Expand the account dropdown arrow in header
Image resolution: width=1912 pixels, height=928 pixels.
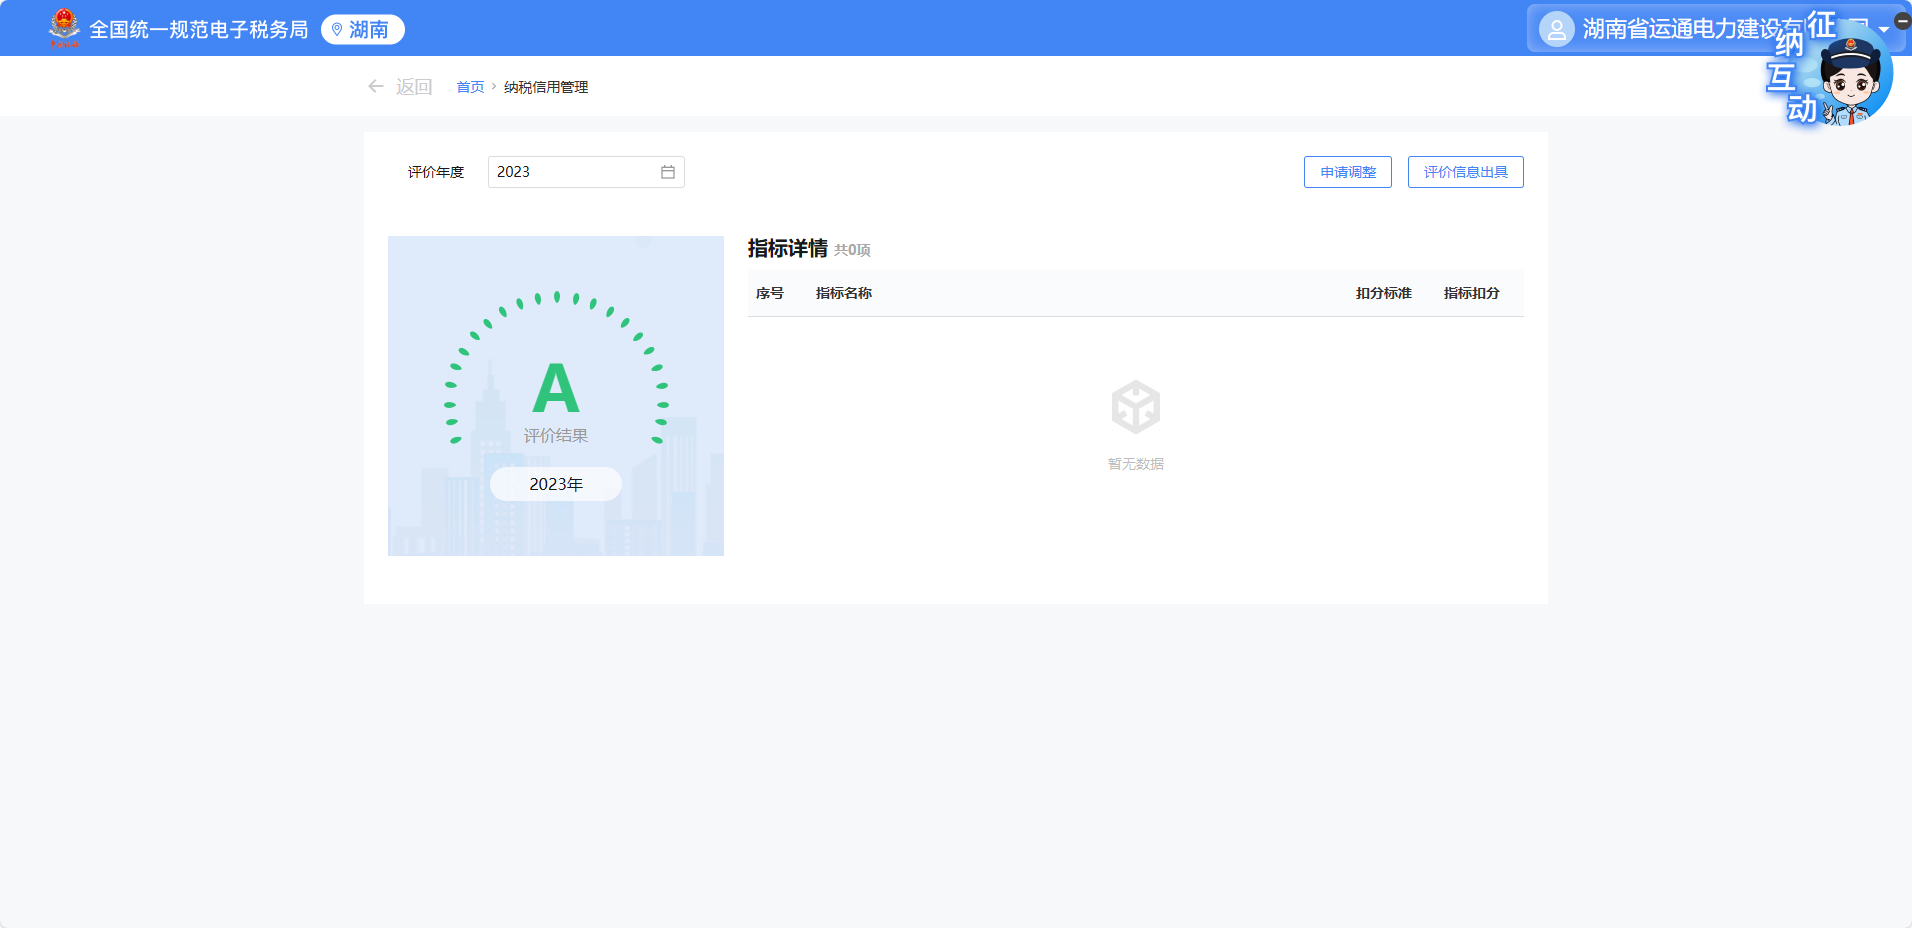click(x=1884, y=30)
